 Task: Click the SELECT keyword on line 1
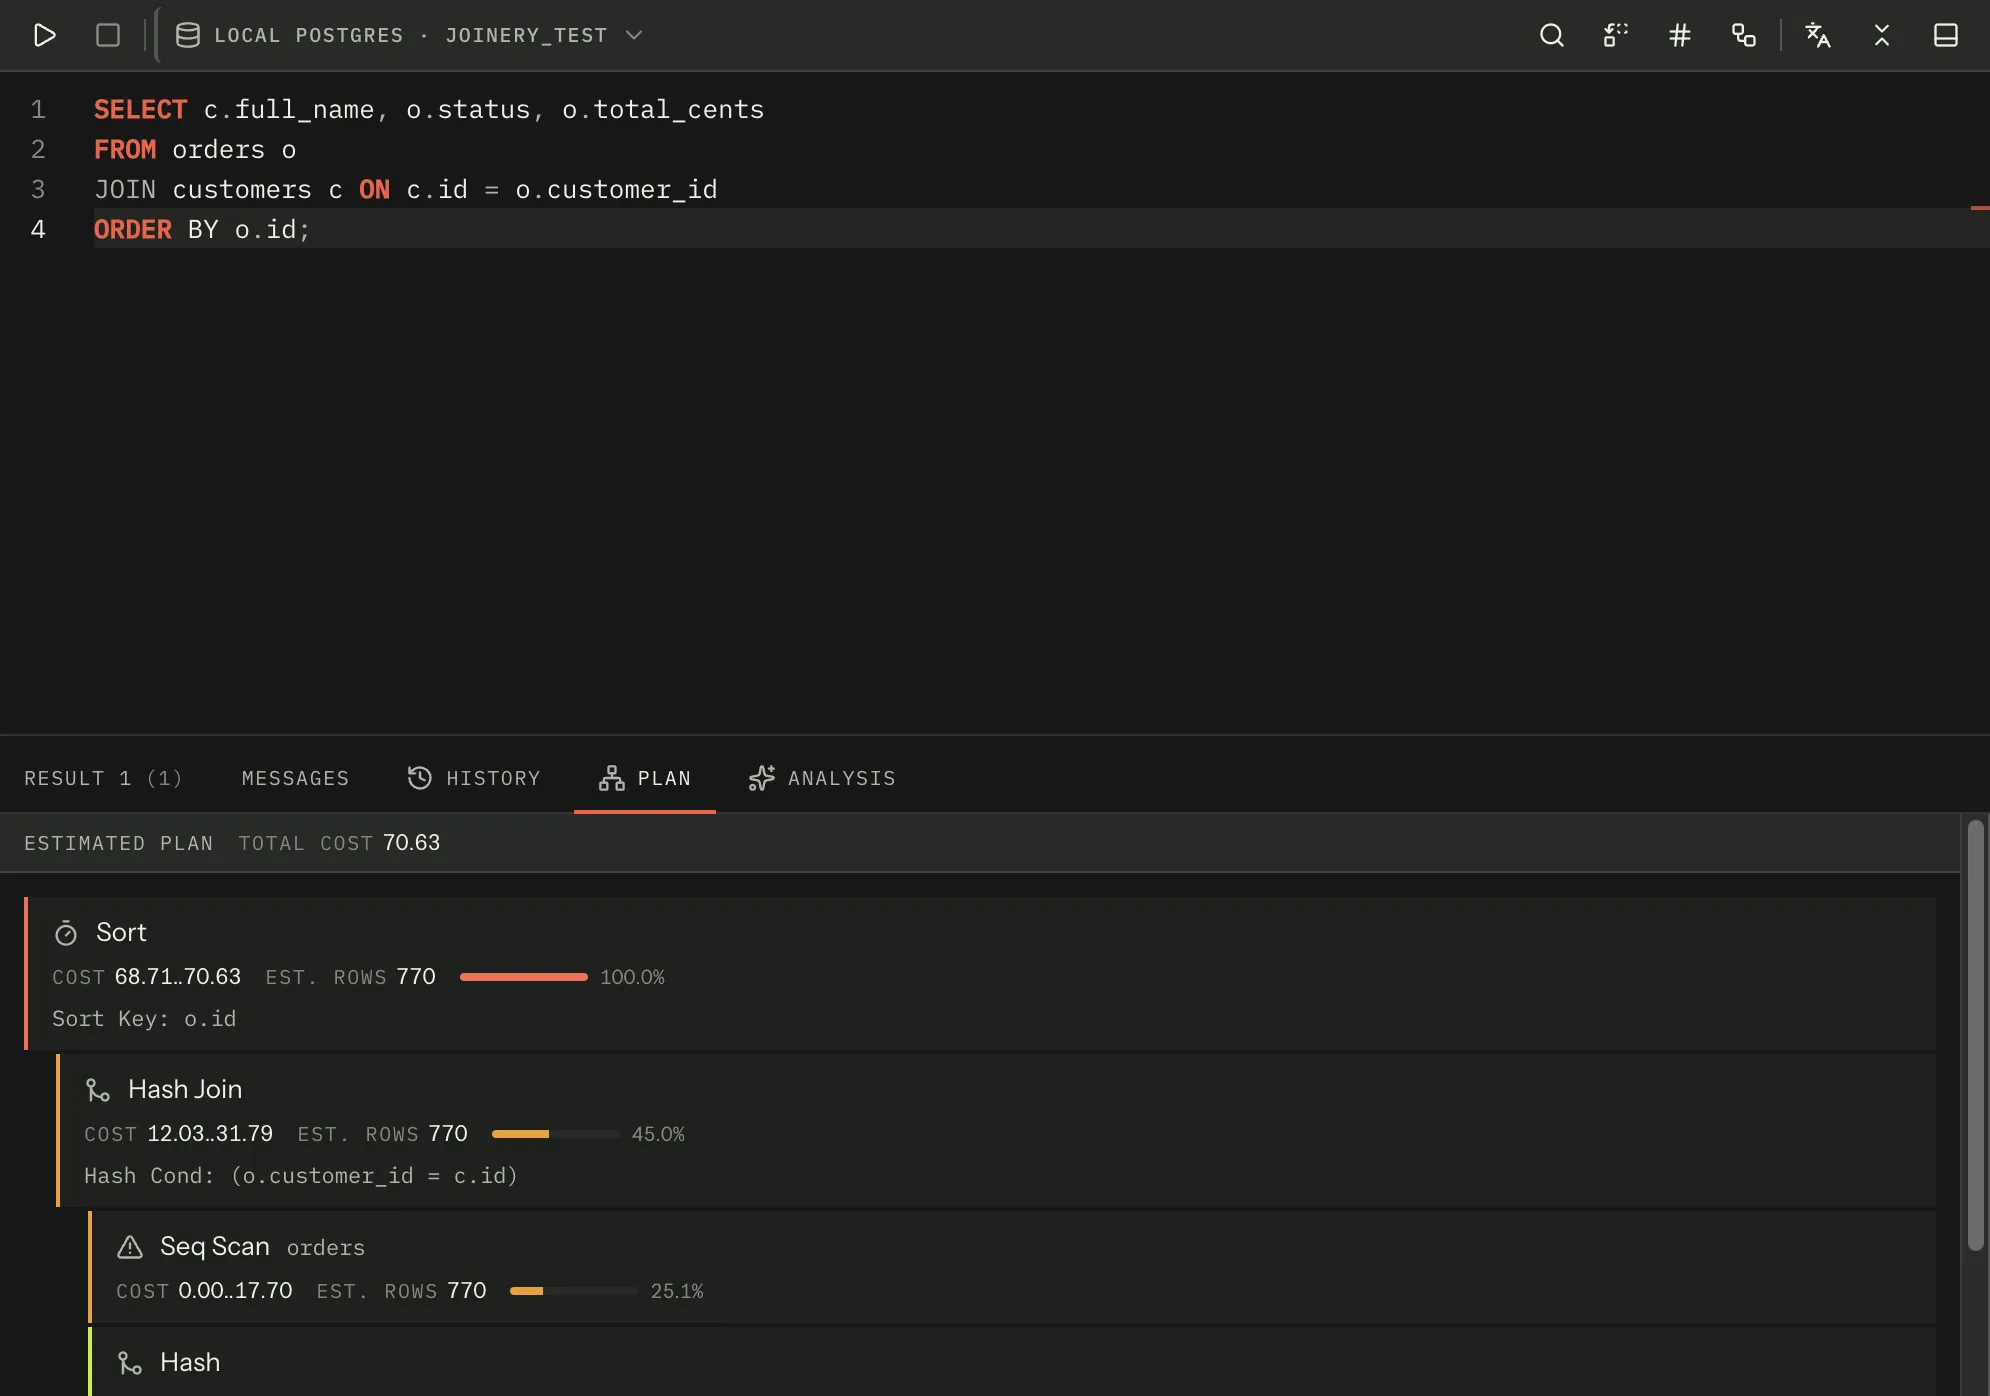[141, 109]
